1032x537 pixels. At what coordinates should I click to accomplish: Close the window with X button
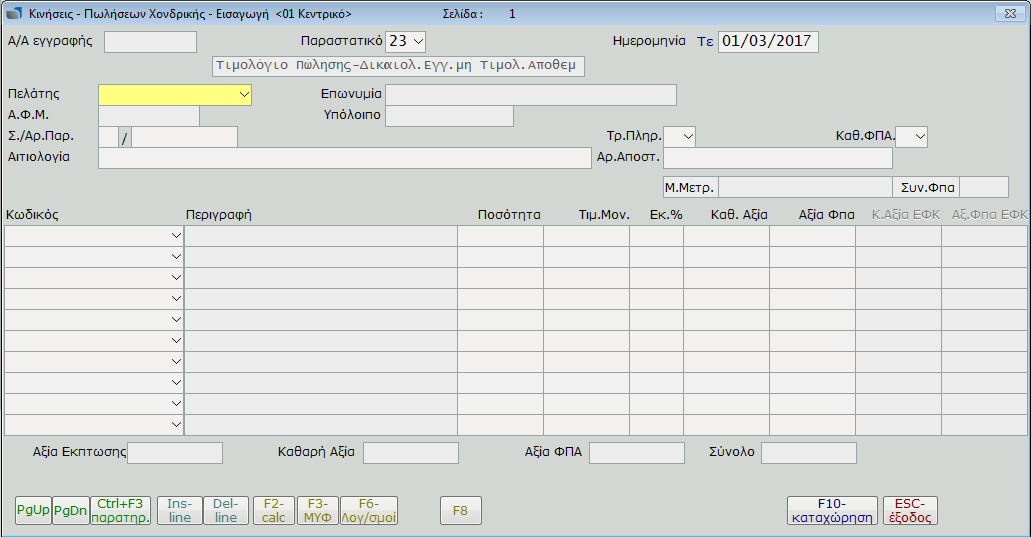[1002, 14]
